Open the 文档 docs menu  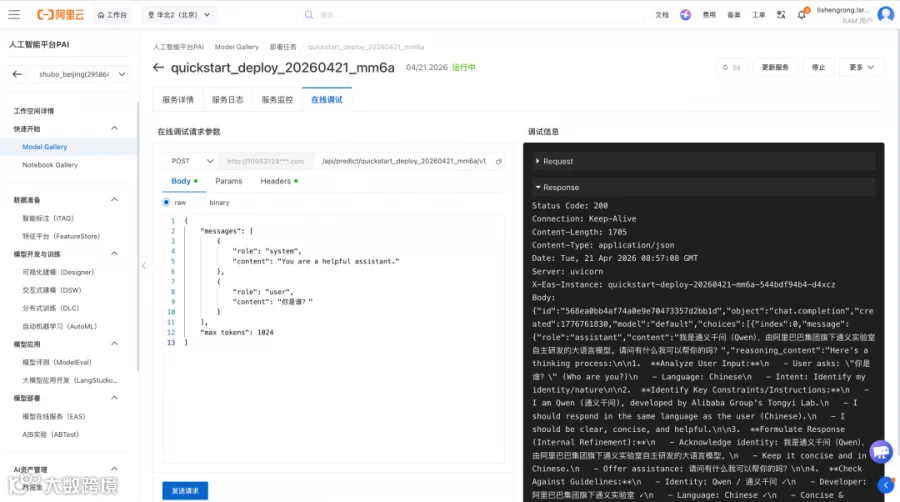662,15
